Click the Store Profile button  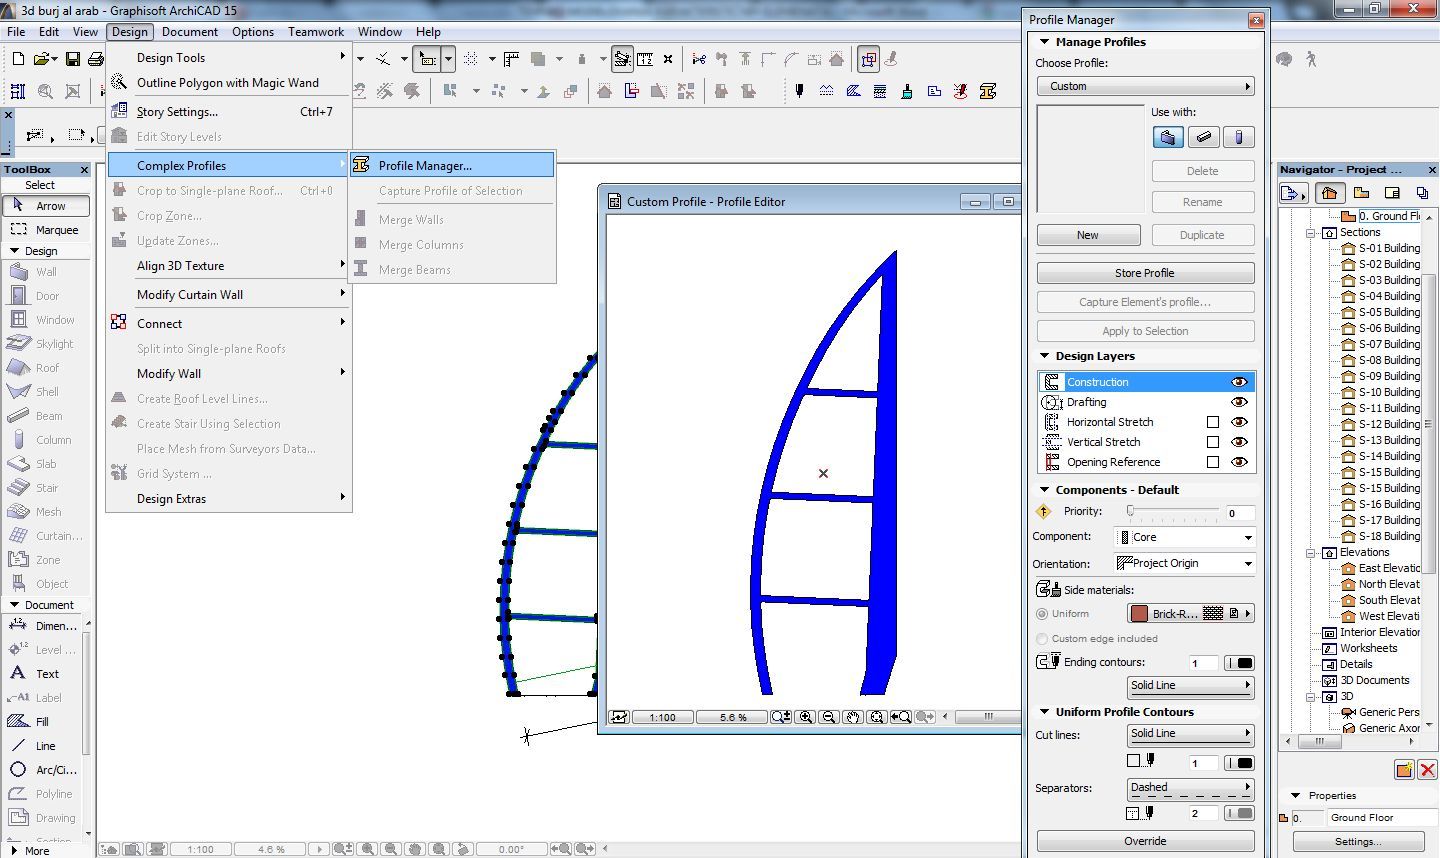[x=1145, y=273]
